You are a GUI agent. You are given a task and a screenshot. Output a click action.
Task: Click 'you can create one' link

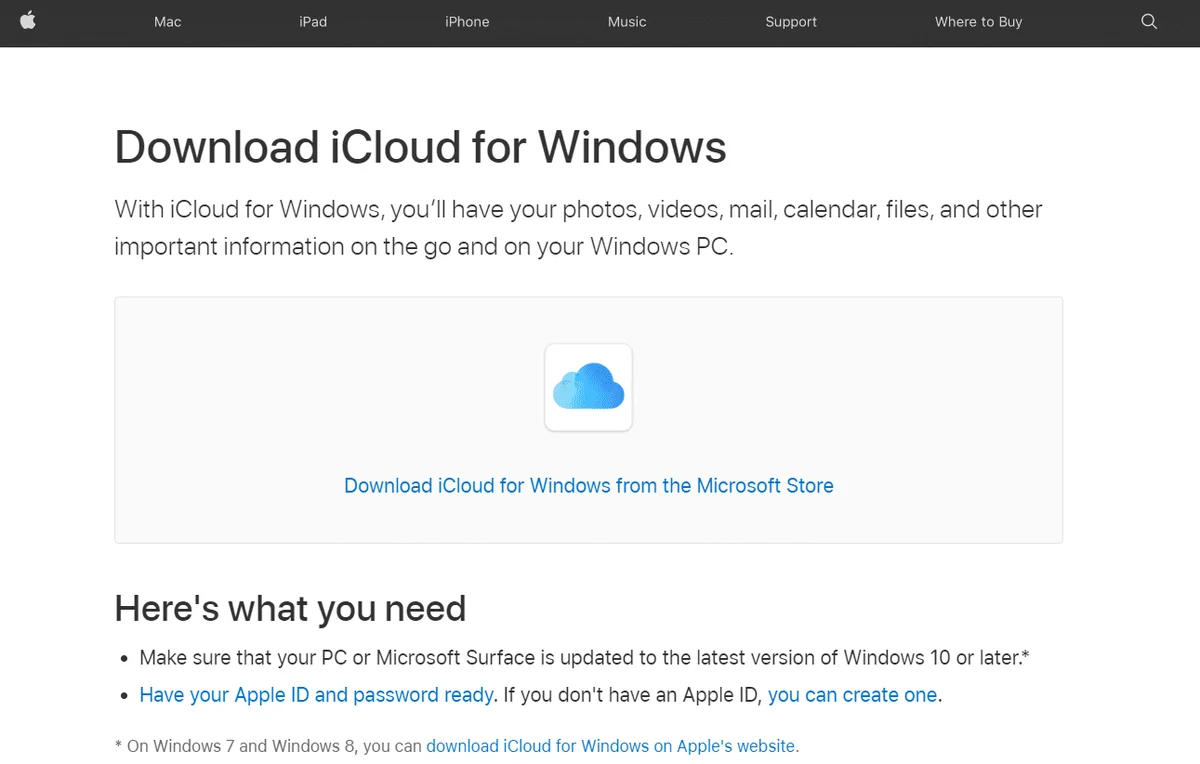[853, 695]
